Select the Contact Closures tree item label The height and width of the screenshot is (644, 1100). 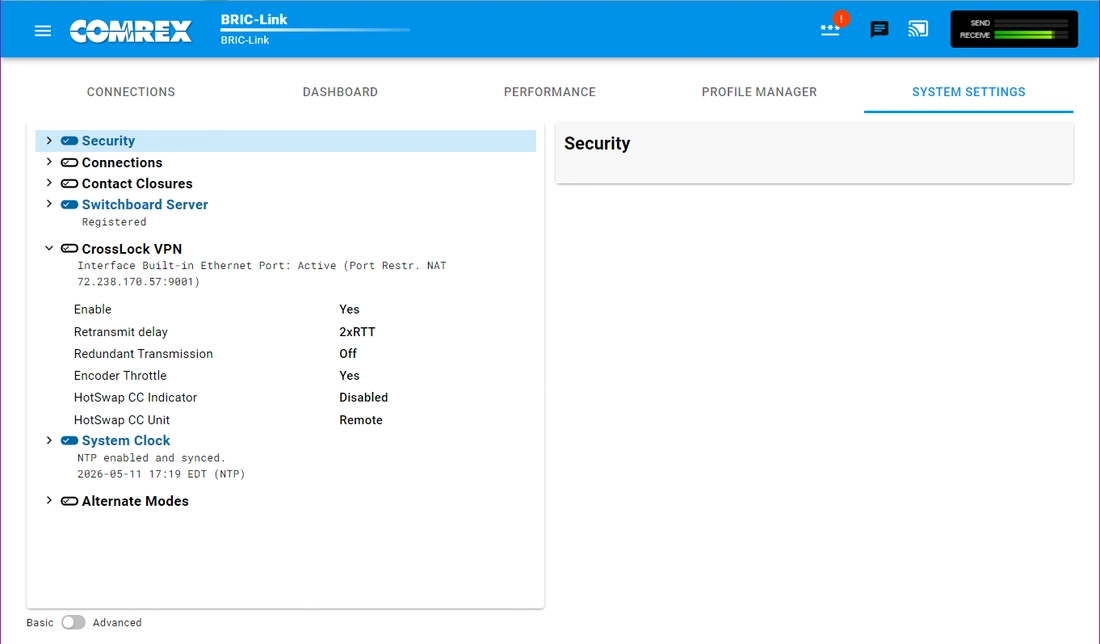pyautogui.click(x=137, y=184)
